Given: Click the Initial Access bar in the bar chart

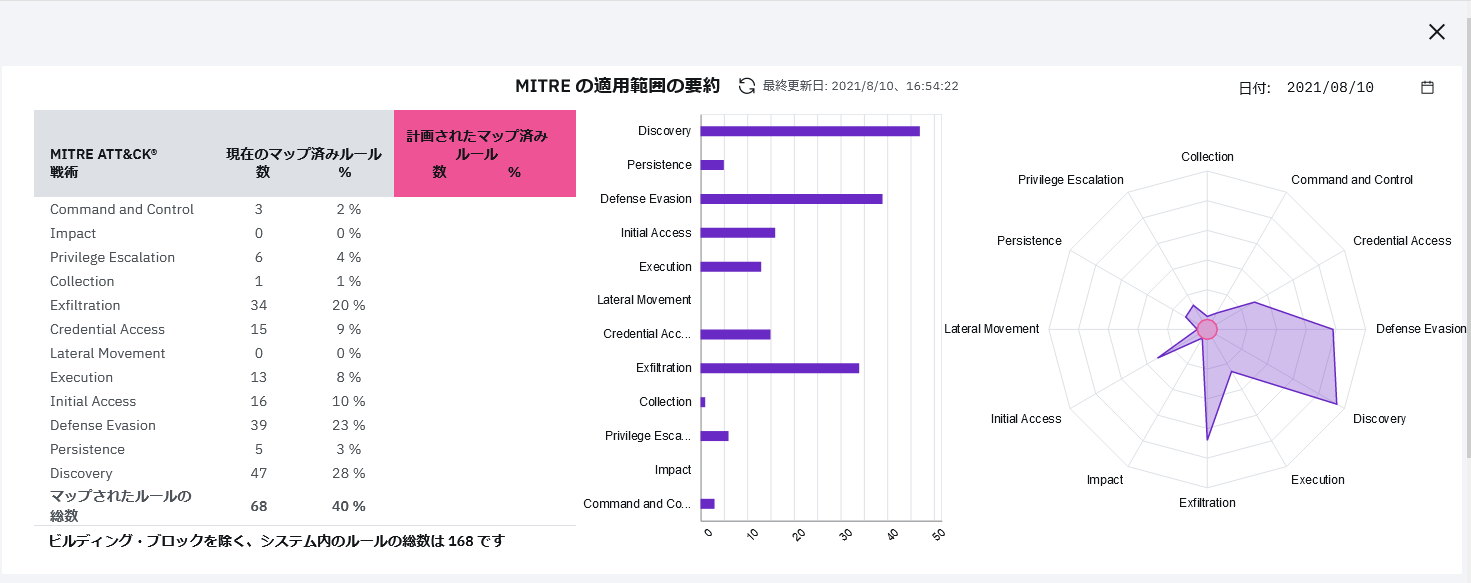Looking at the screenshot, I should tap(738, 233).
